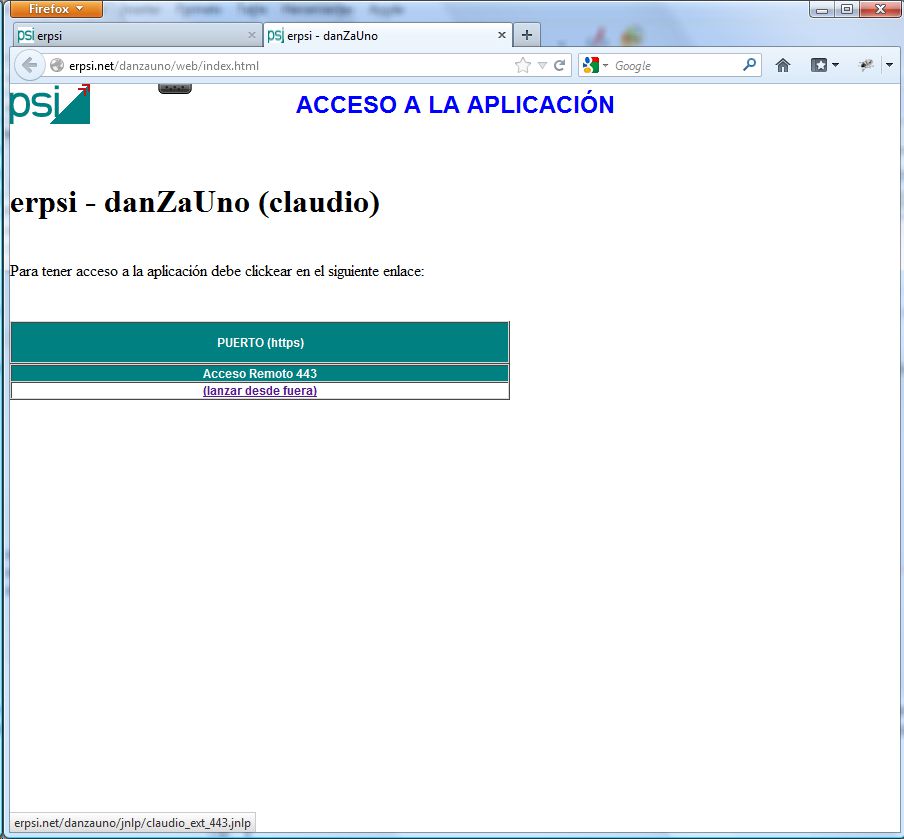Close the 'erpsi' tab
This screenshot has height=839, width=904.
coord(251,35)
